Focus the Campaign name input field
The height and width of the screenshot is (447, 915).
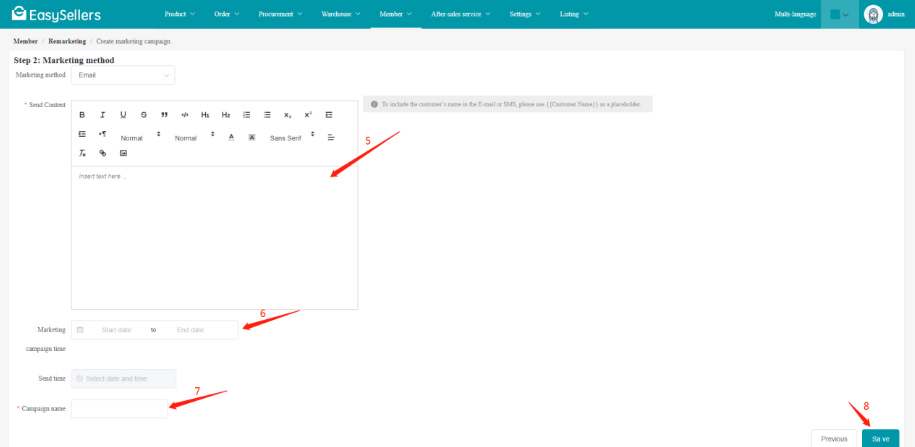pyautogui.click(x=120, y=408)
